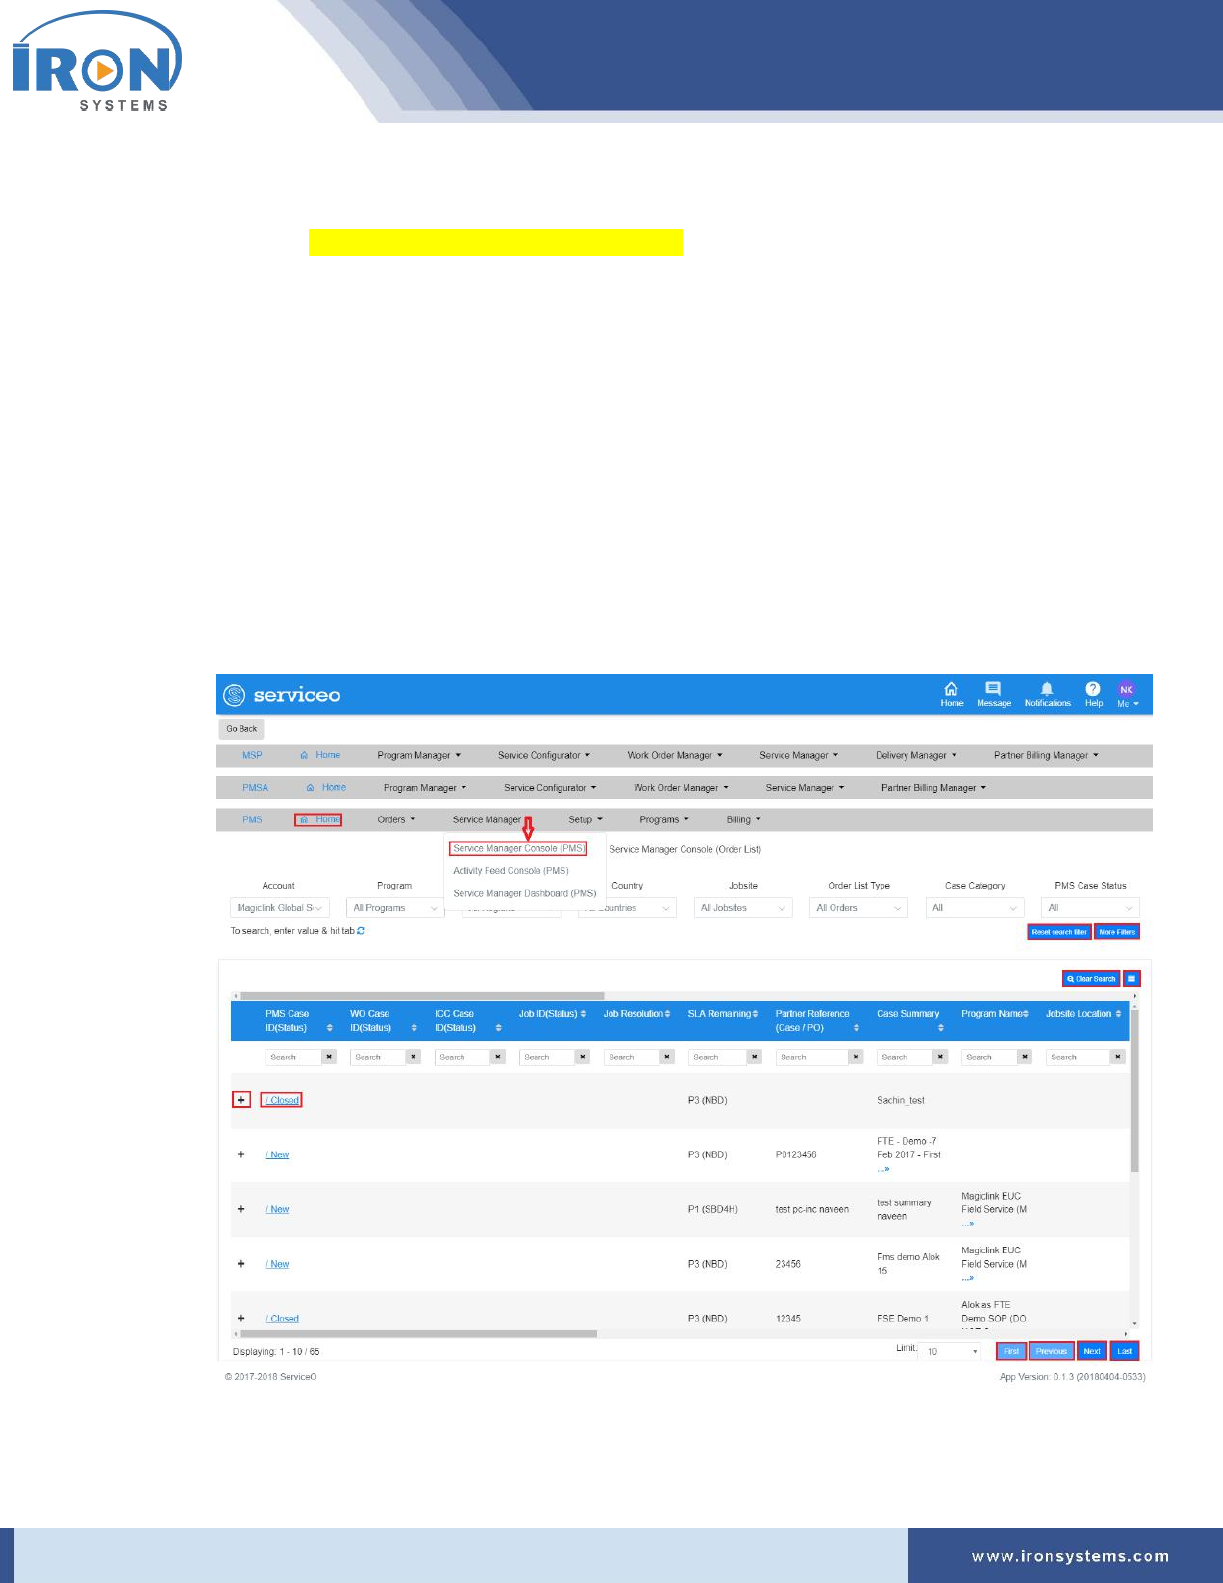
Task: Open the PMS Case Status dropdown
Action: click(x=1090, y=908)
